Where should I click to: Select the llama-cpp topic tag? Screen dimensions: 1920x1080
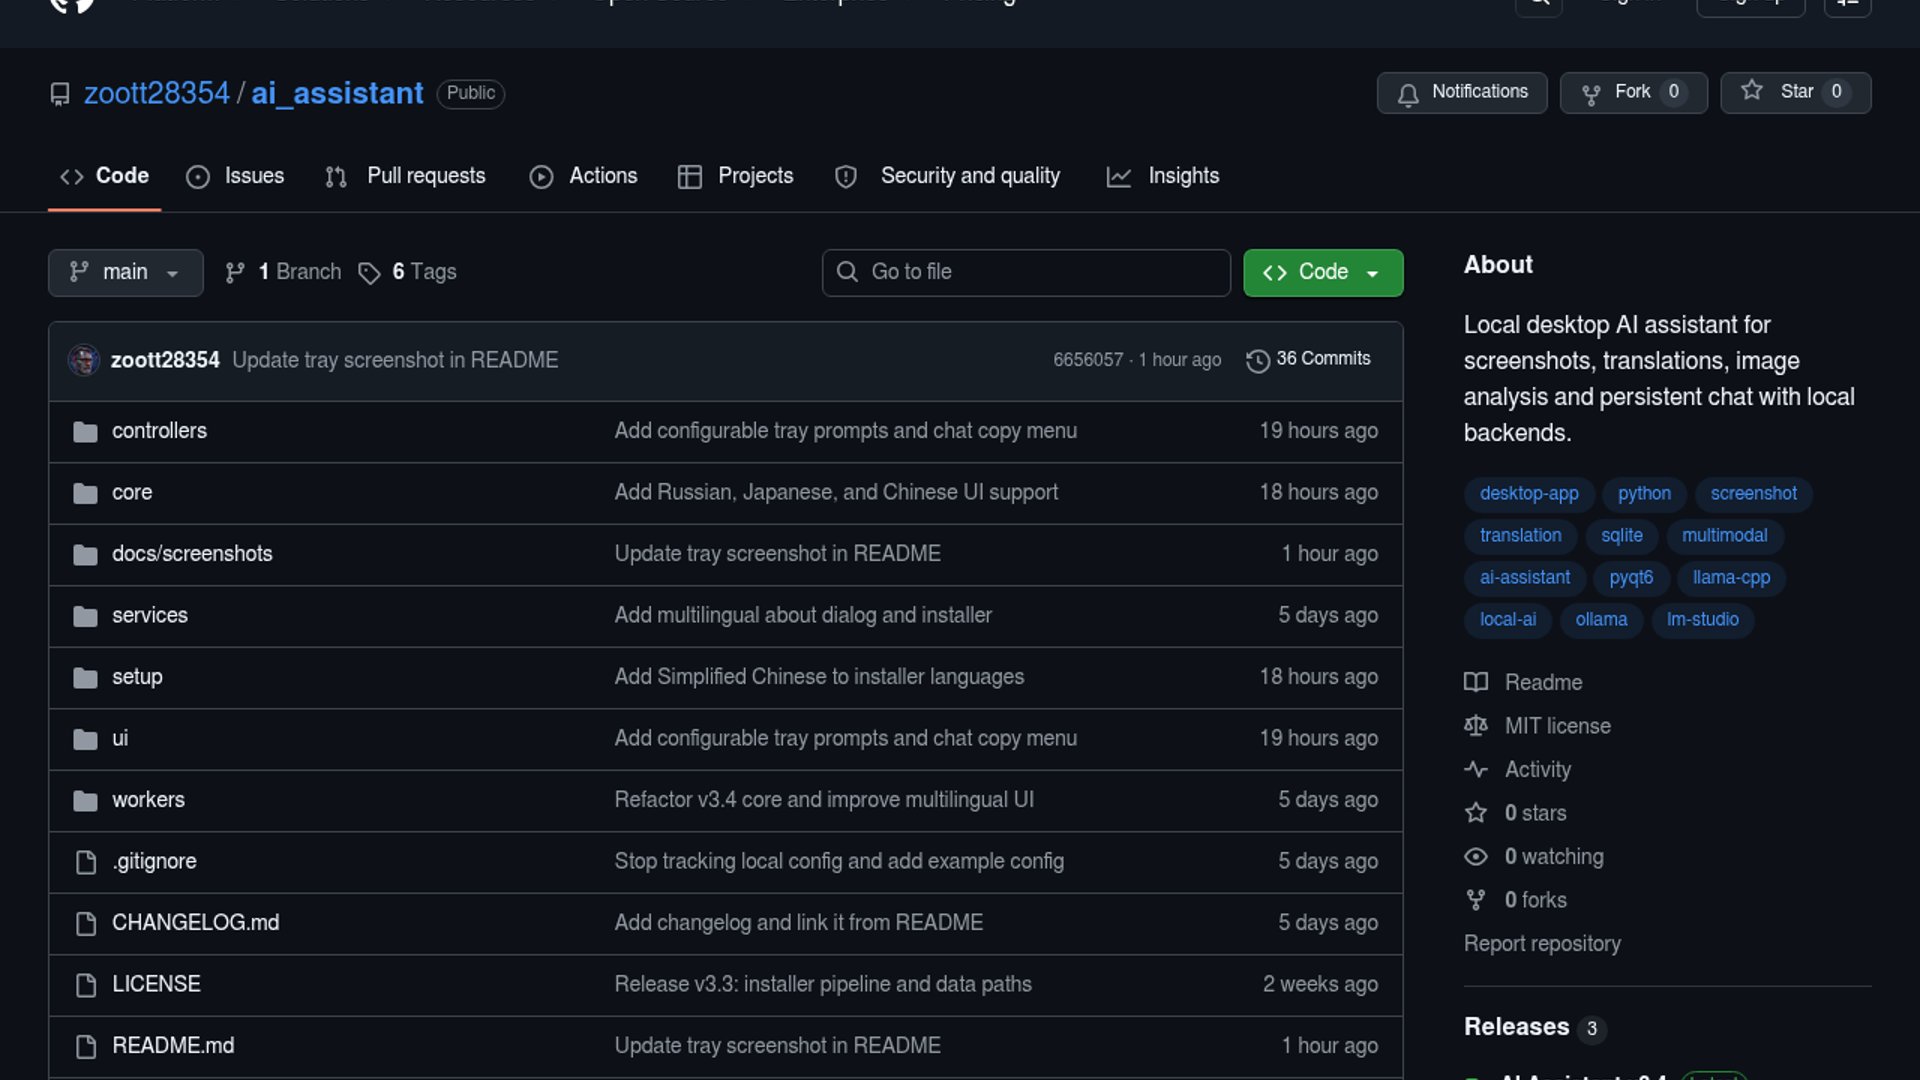[1730, 578]
